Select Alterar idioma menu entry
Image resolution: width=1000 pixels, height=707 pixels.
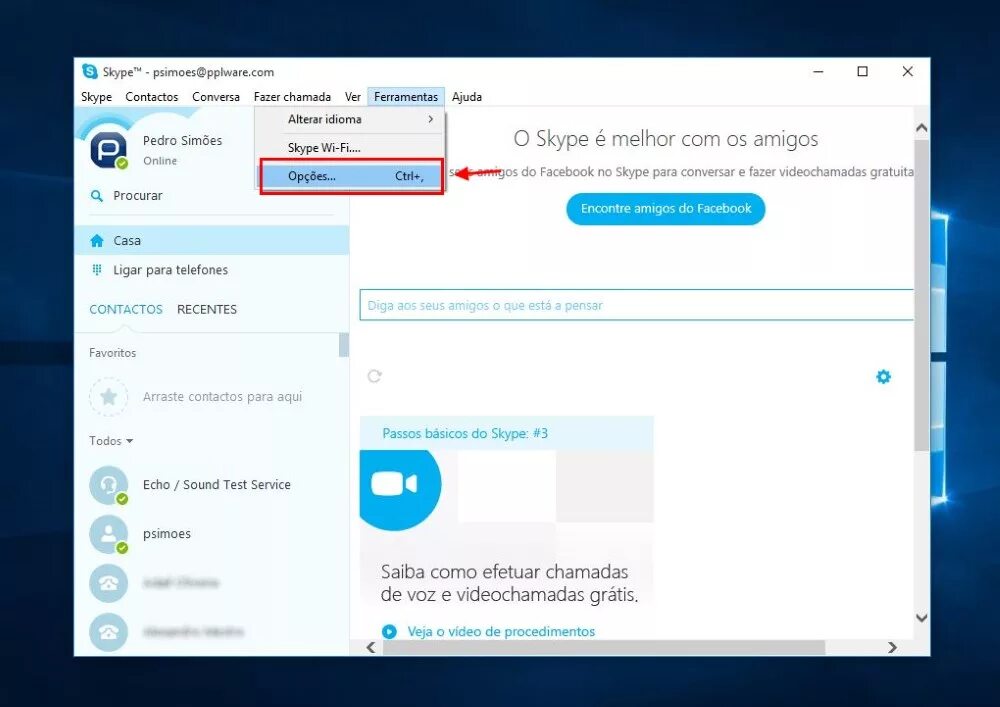(350, 119)
